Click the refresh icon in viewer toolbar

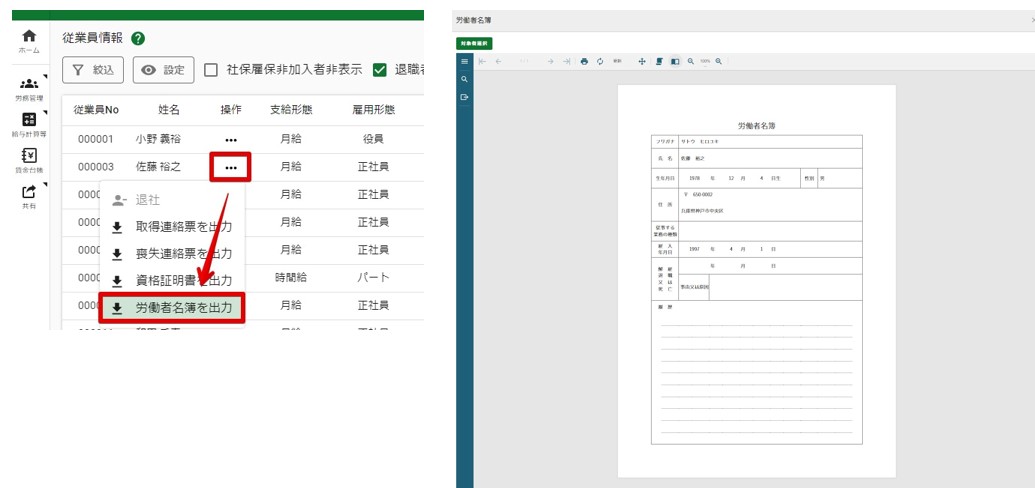click(600, 61)
